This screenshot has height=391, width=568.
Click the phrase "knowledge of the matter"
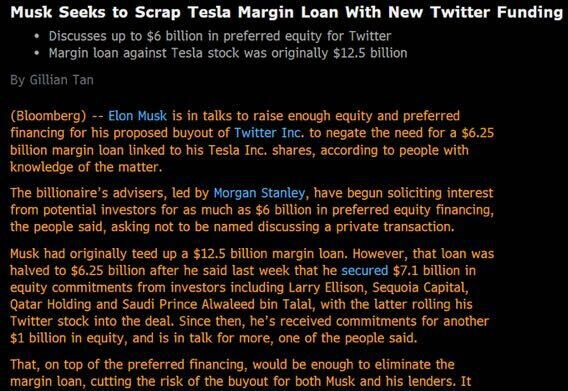pyautogui.click(x=85, y=167)
